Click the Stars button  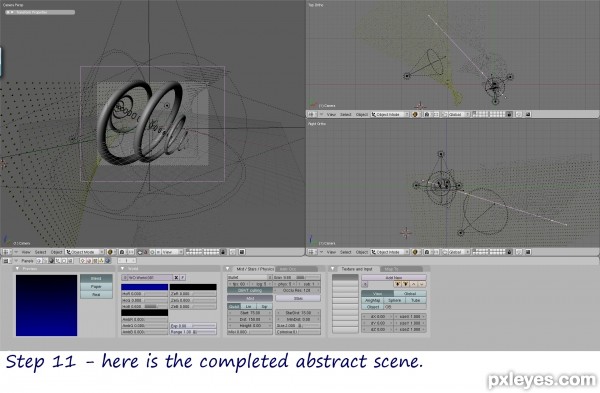click(x=298, y=298)
